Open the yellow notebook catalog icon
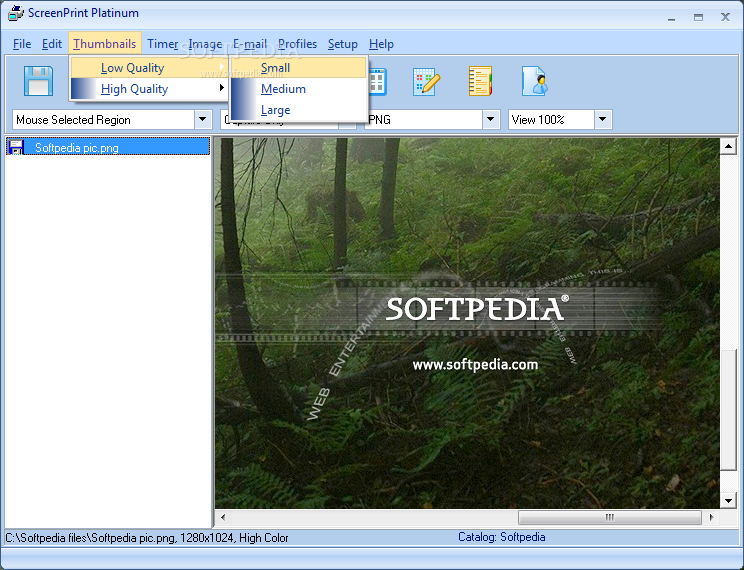The height and width of the screenshot is (570, 744). coord(480,81)
